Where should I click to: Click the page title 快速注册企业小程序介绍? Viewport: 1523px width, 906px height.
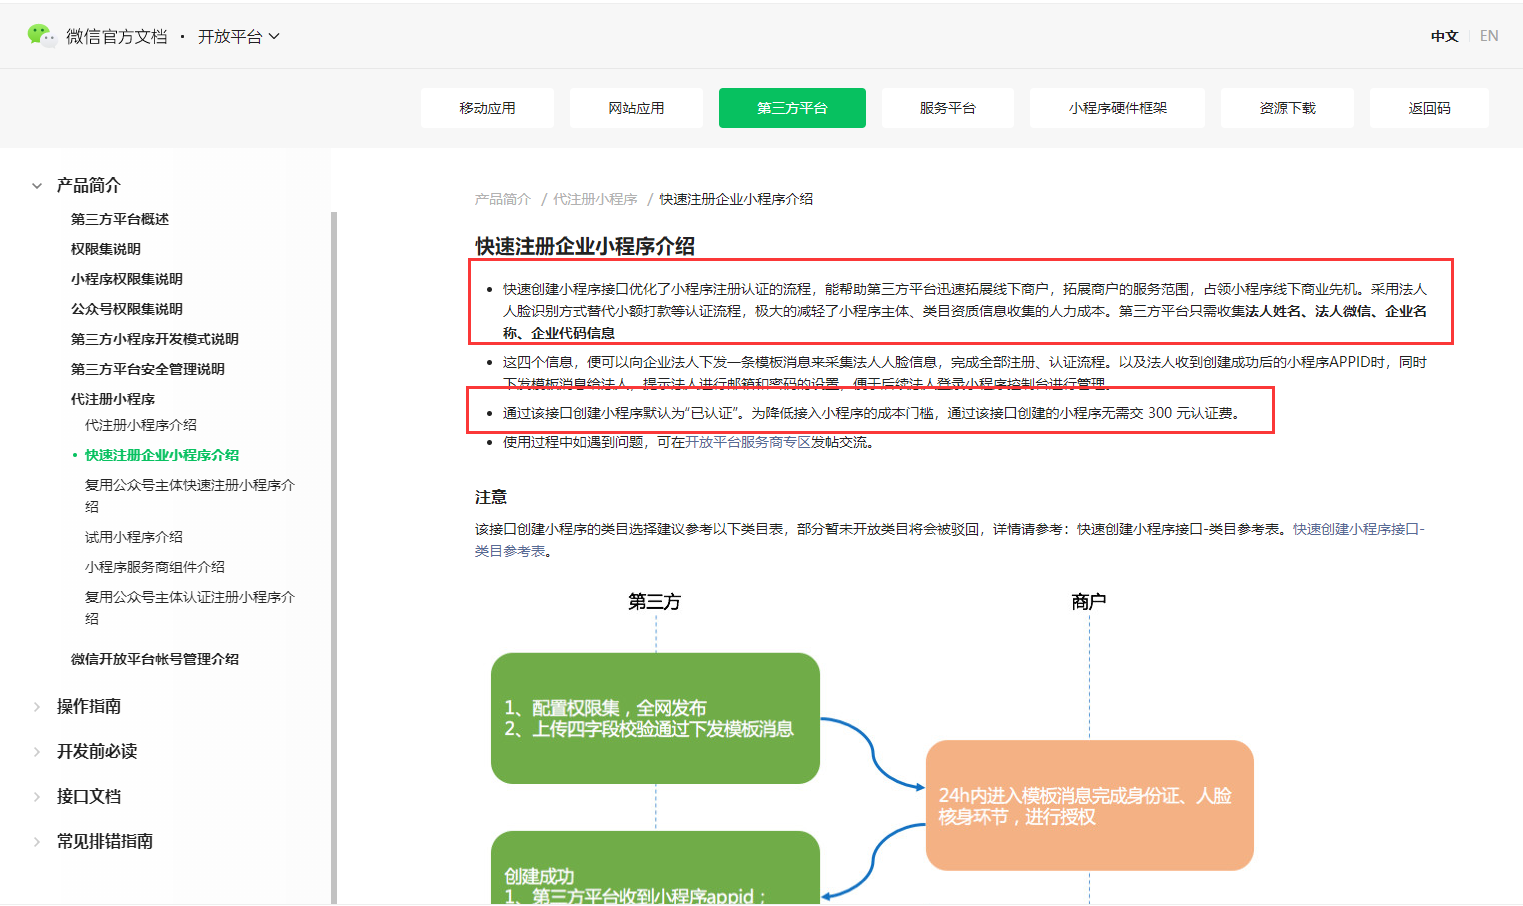point(585,246)
